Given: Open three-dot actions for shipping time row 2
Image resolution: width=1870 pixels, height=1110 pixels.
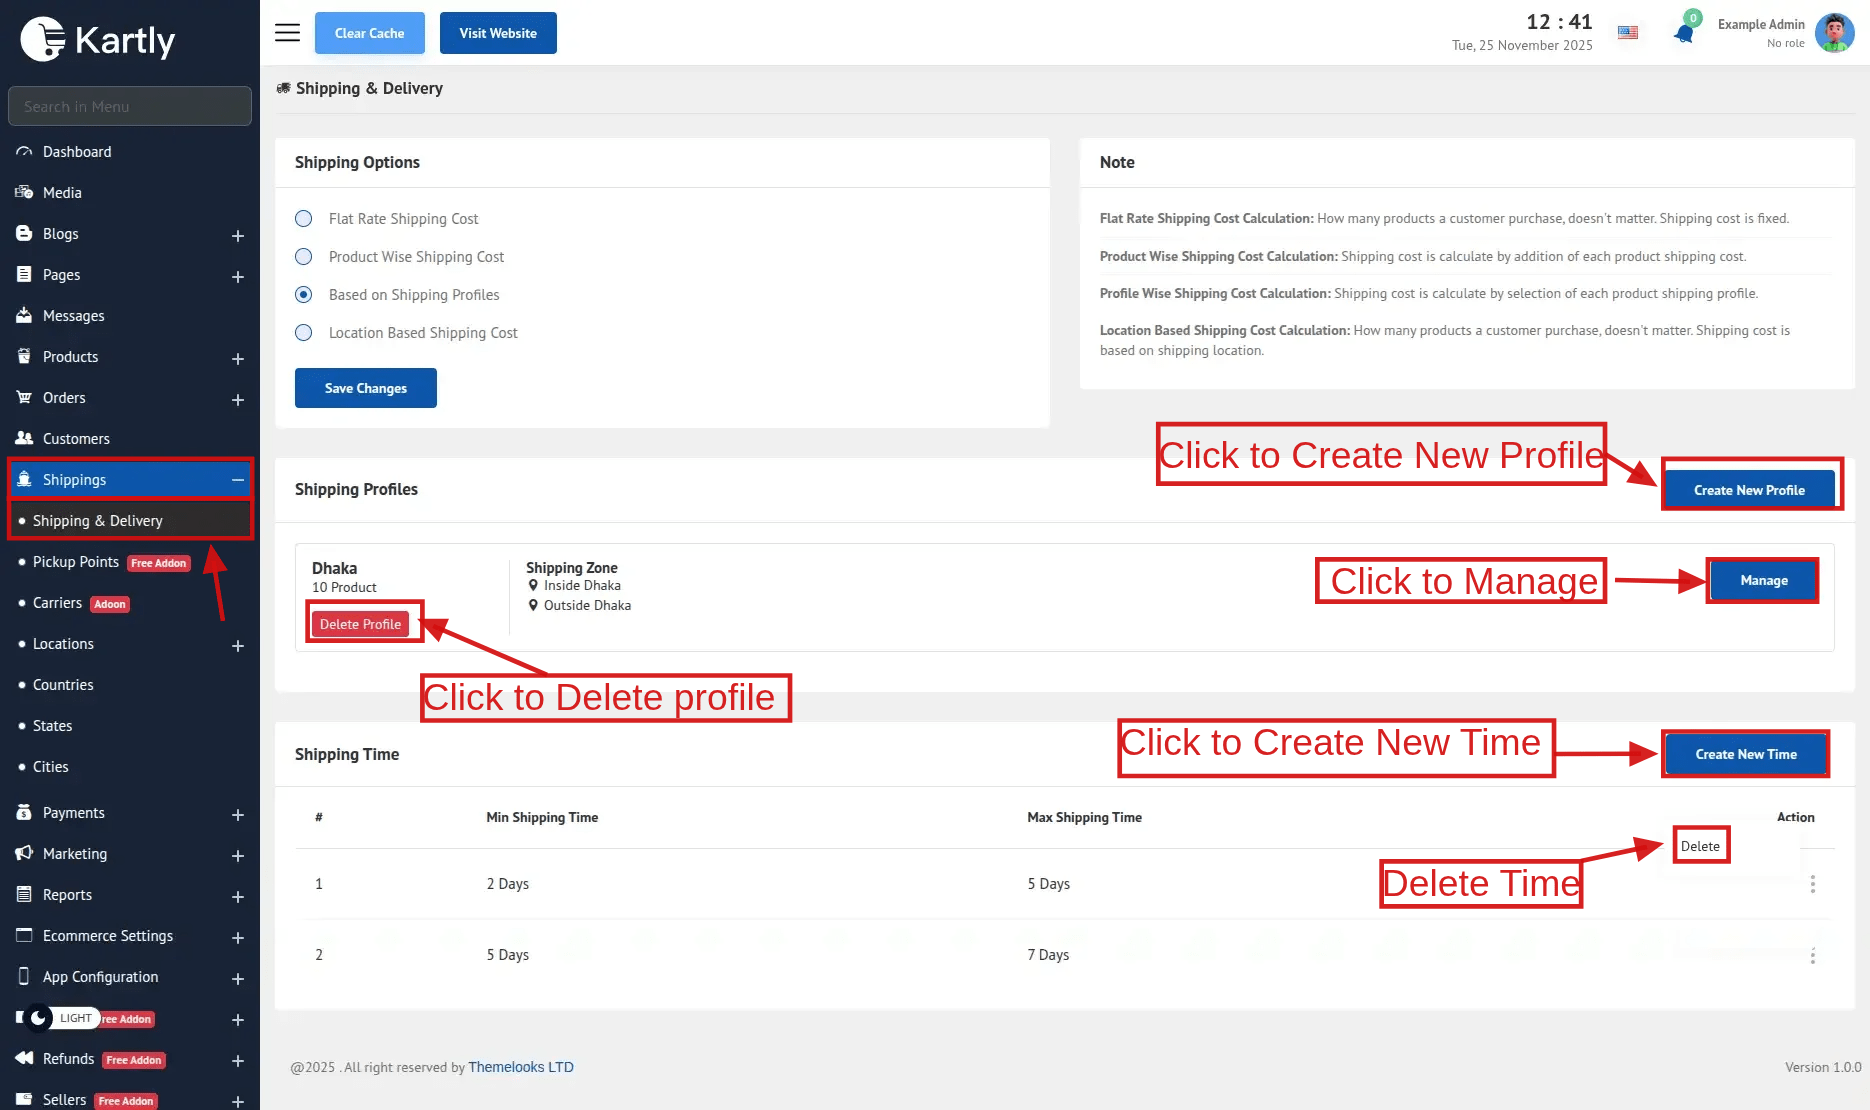Looking at the screenshot, I should point(1812,956).
